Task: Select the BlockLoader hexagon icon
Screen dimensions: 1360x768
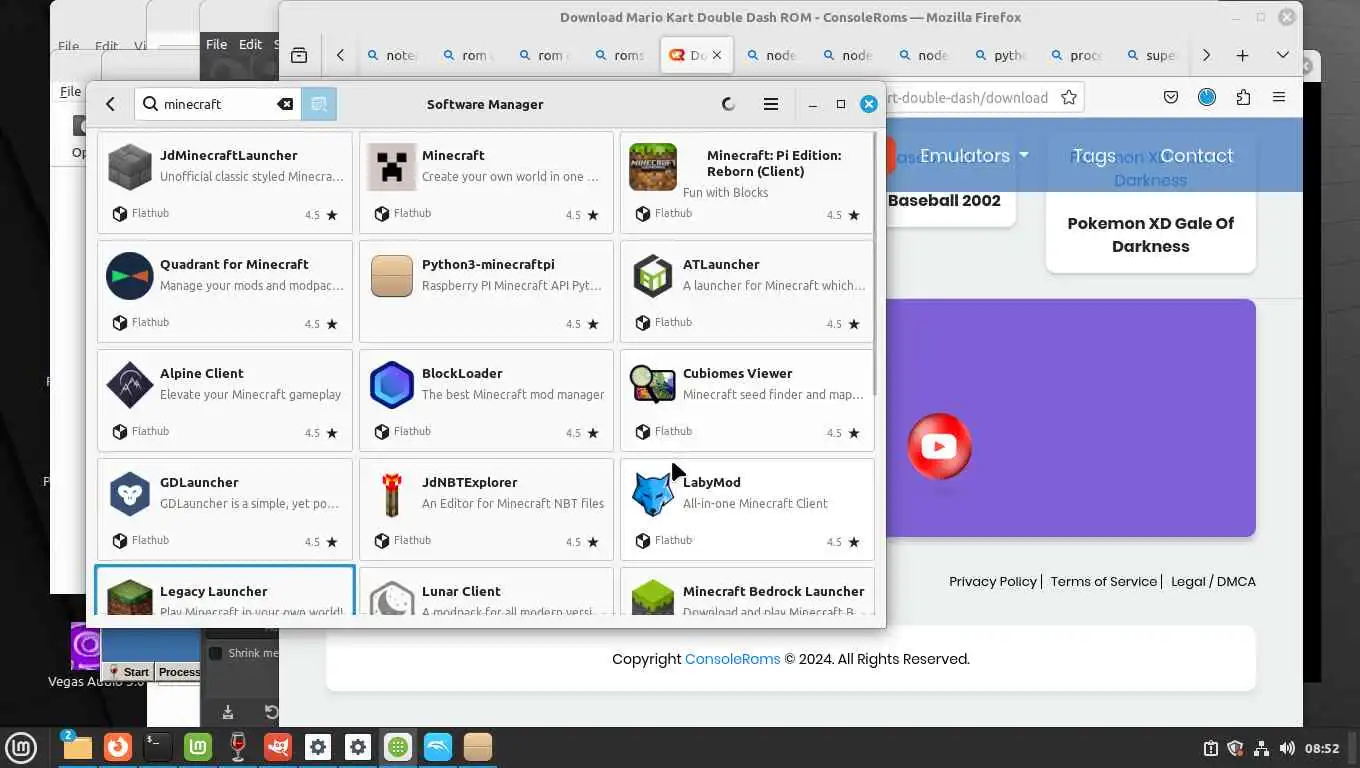Action: point(392,385)
